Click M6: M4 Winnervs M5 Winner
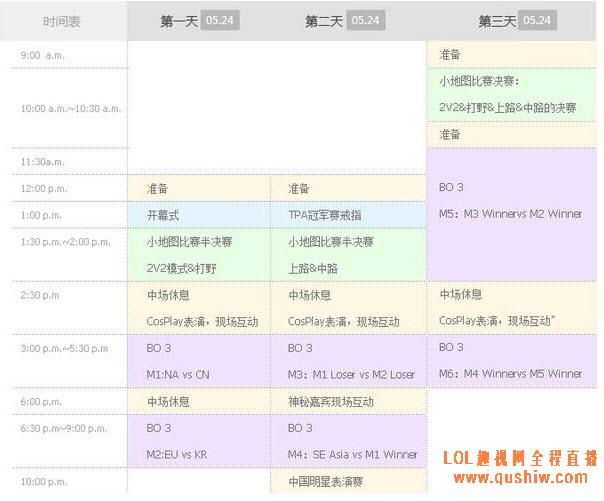This screenshot has height=501, width=604. pyautogui.click(x=510, y=374)
